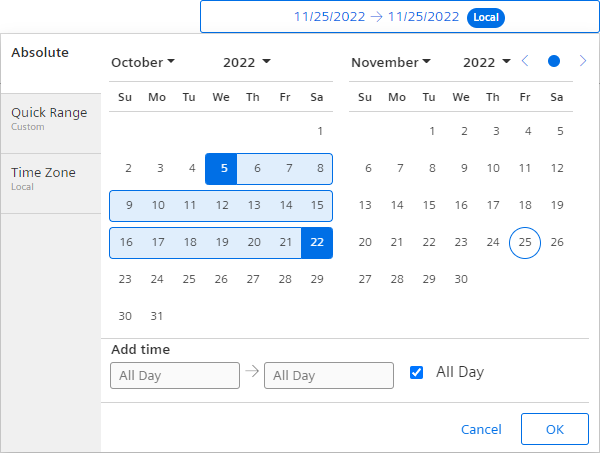Select October 23

pos(125,279)
